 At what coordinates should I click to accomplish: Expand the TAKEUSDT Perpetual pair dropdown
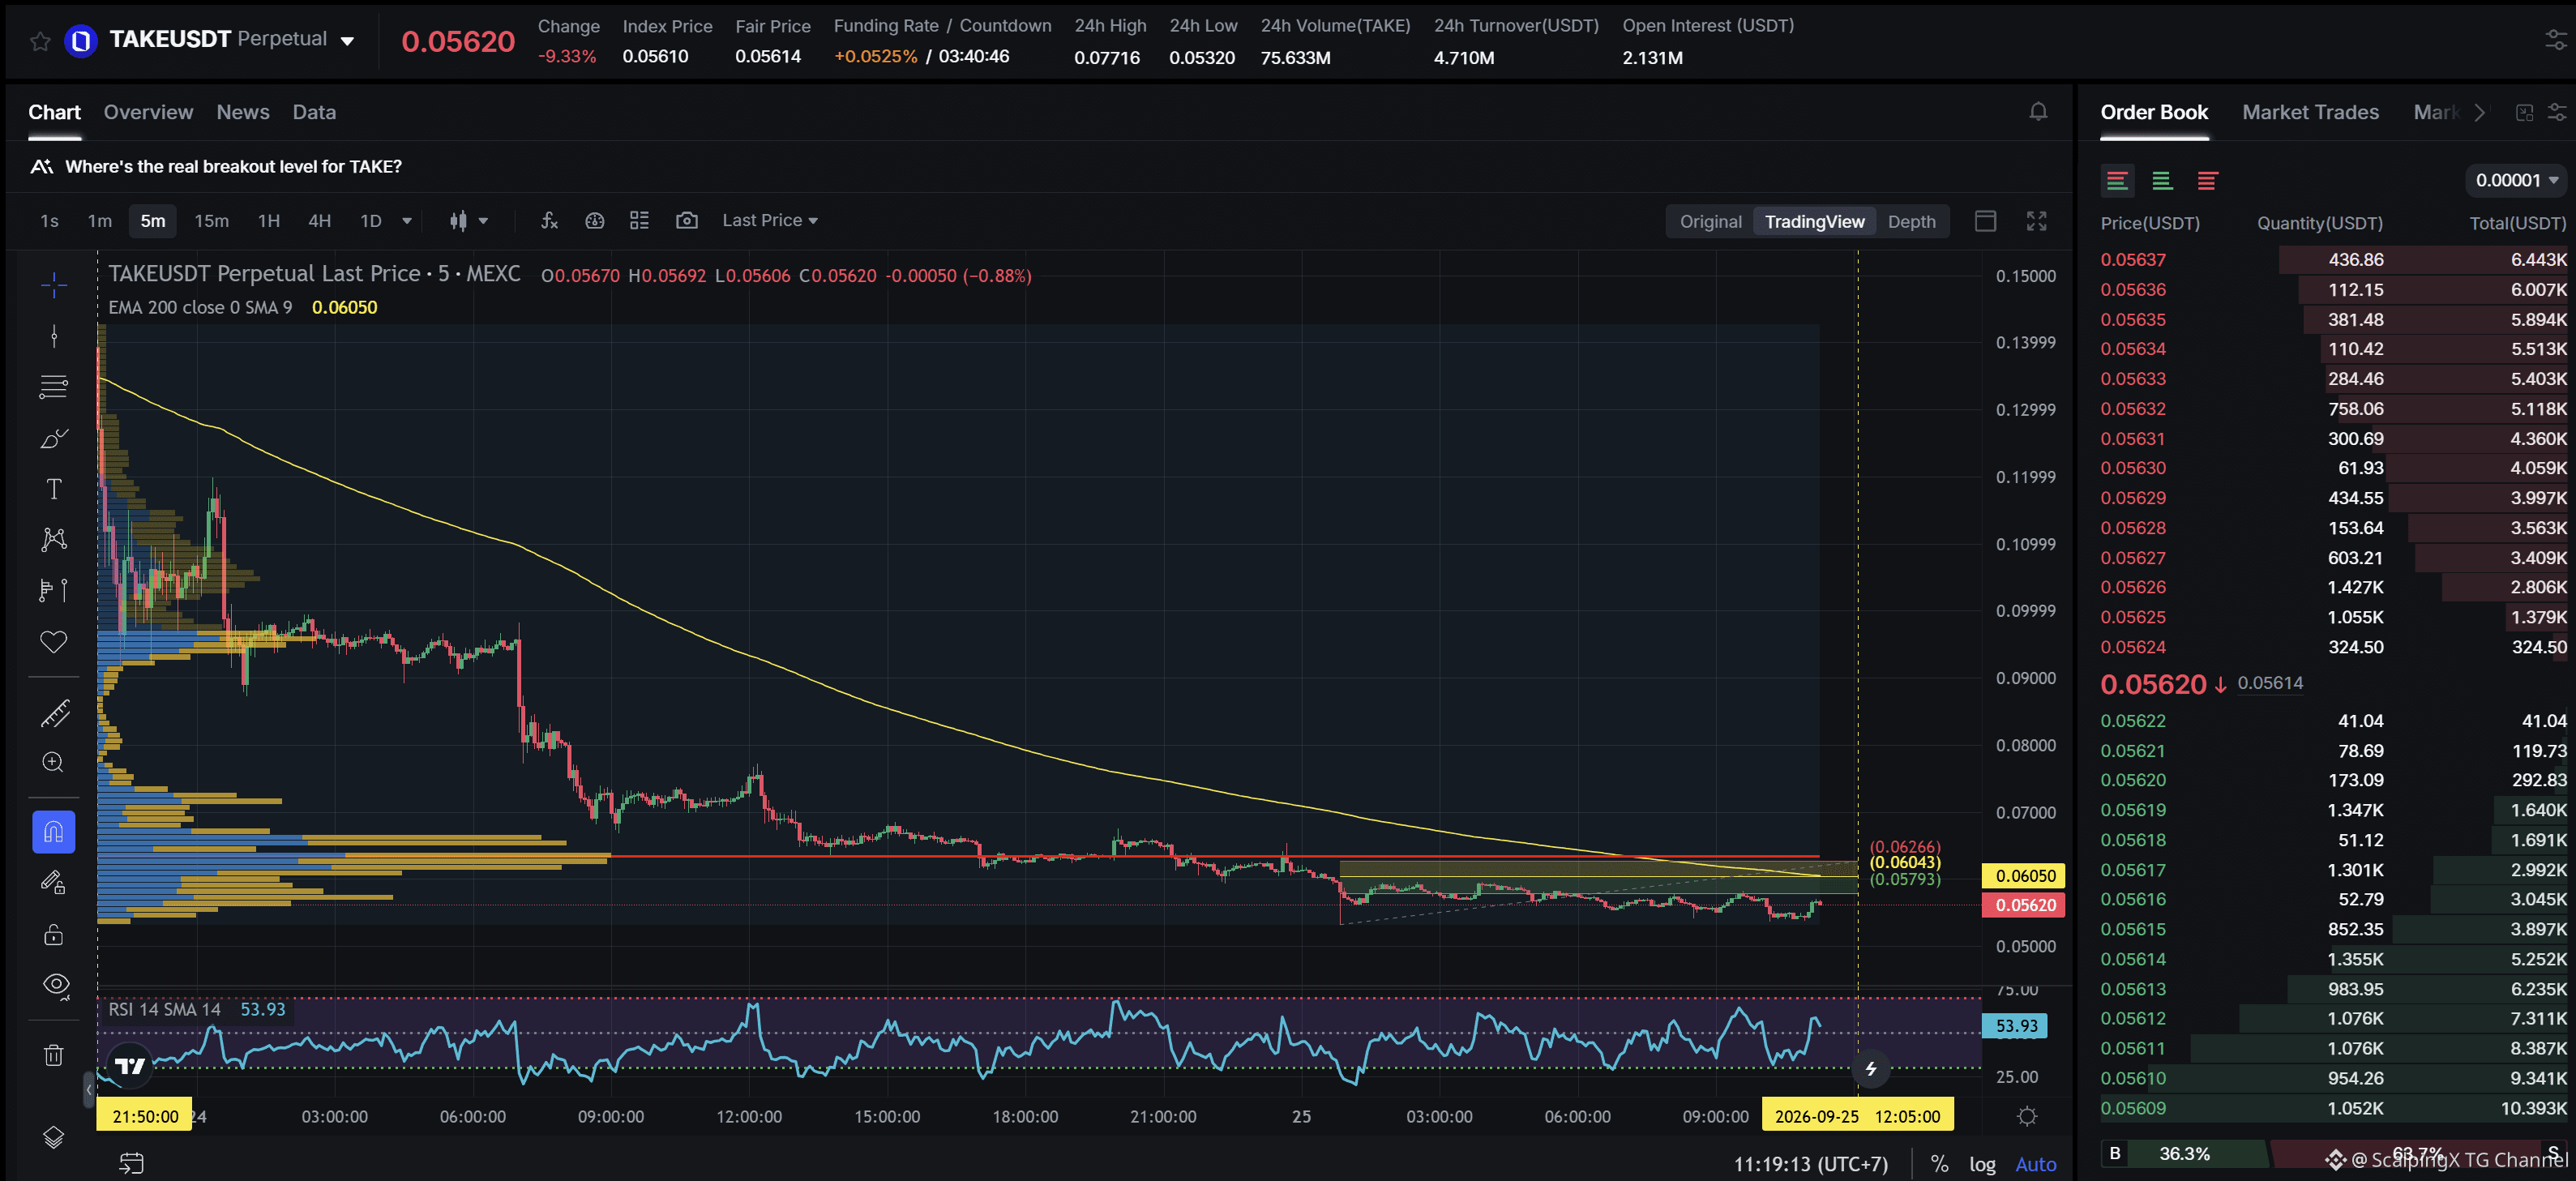[348, 41]
